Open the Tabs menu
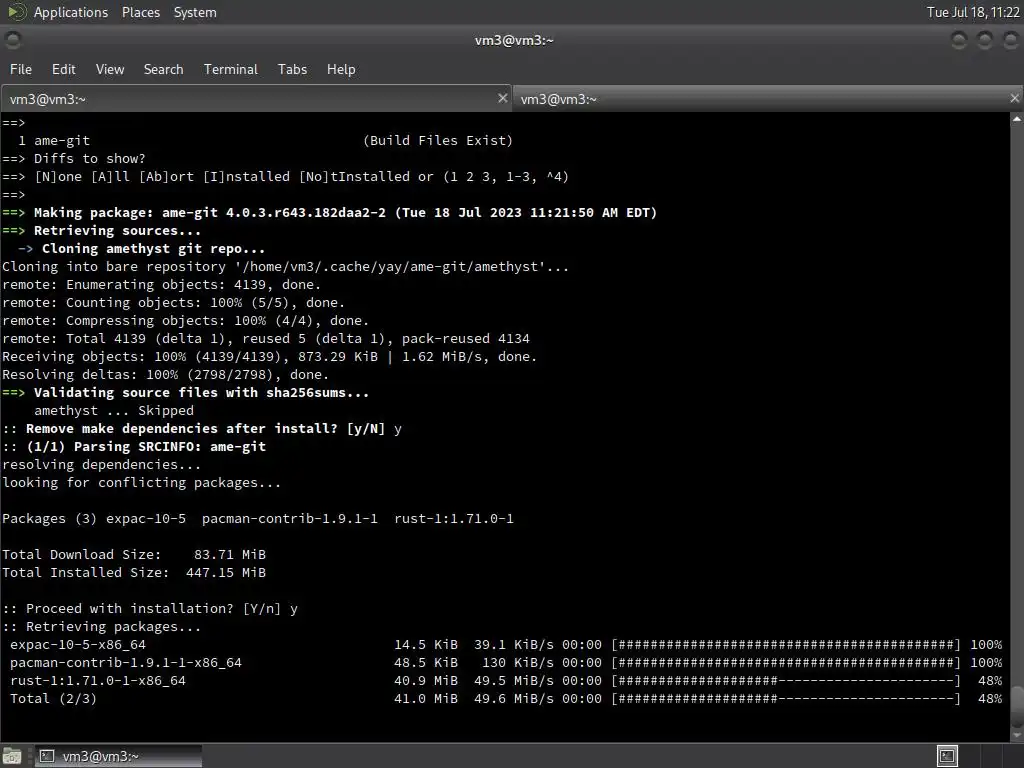1024x768 pixels. (292, 69)
